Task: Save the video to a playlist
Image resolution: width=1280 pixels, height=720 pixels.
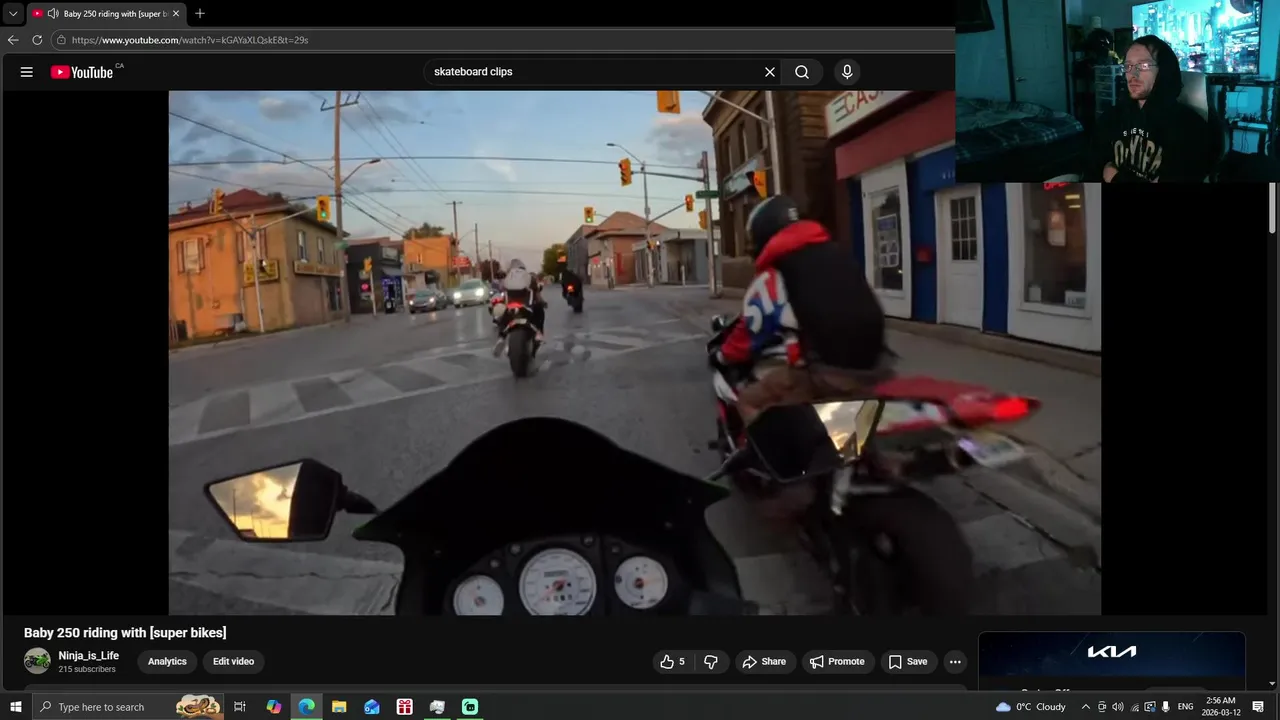Action: pyautogui.click(x=908, y=662)
